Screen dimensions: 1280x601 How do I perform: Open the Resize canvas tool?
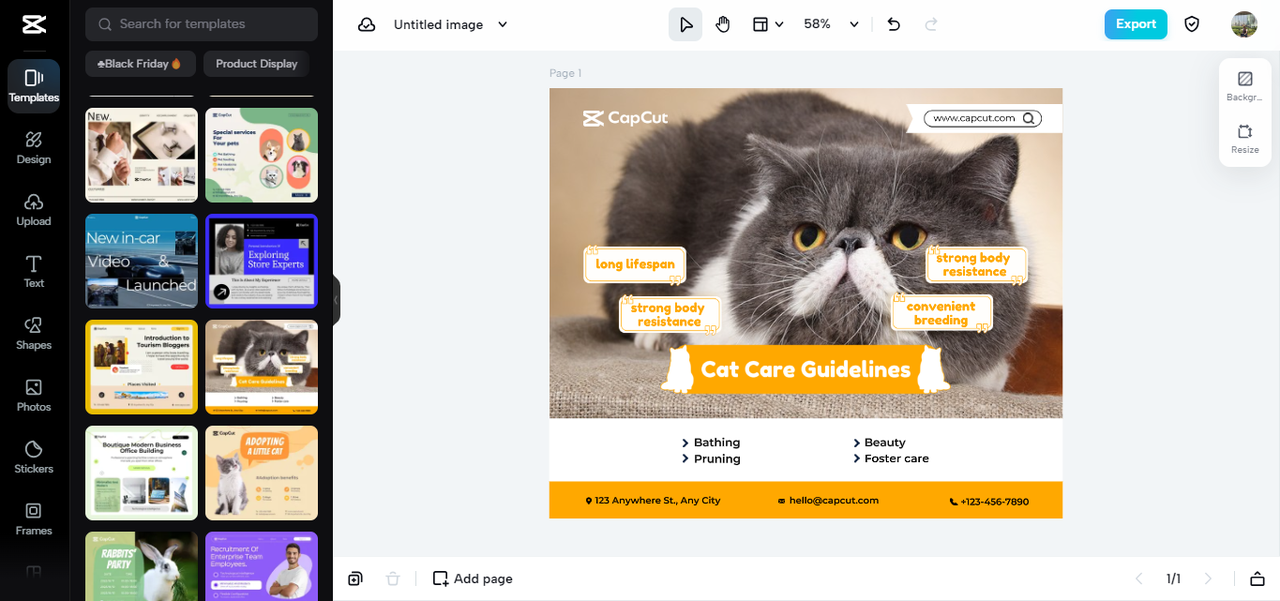(x=1245, y=139)
